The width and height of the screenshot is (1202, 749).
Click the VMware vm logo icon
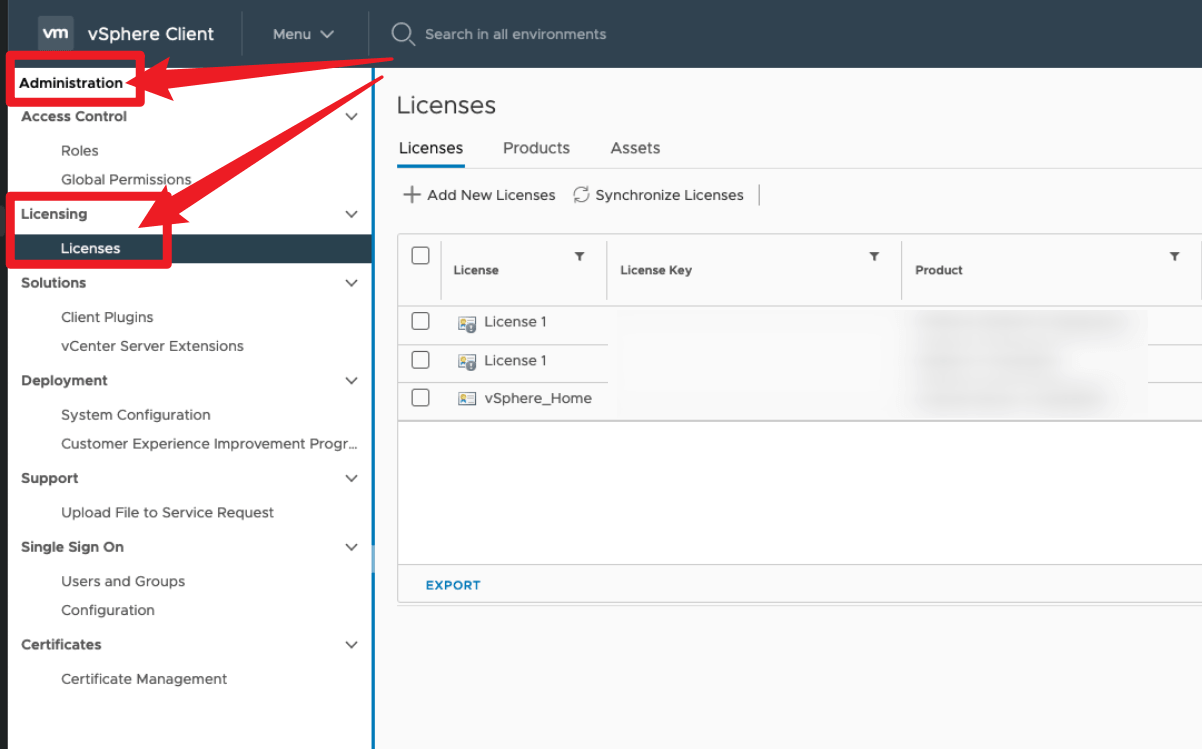click(x=56, y=33)
